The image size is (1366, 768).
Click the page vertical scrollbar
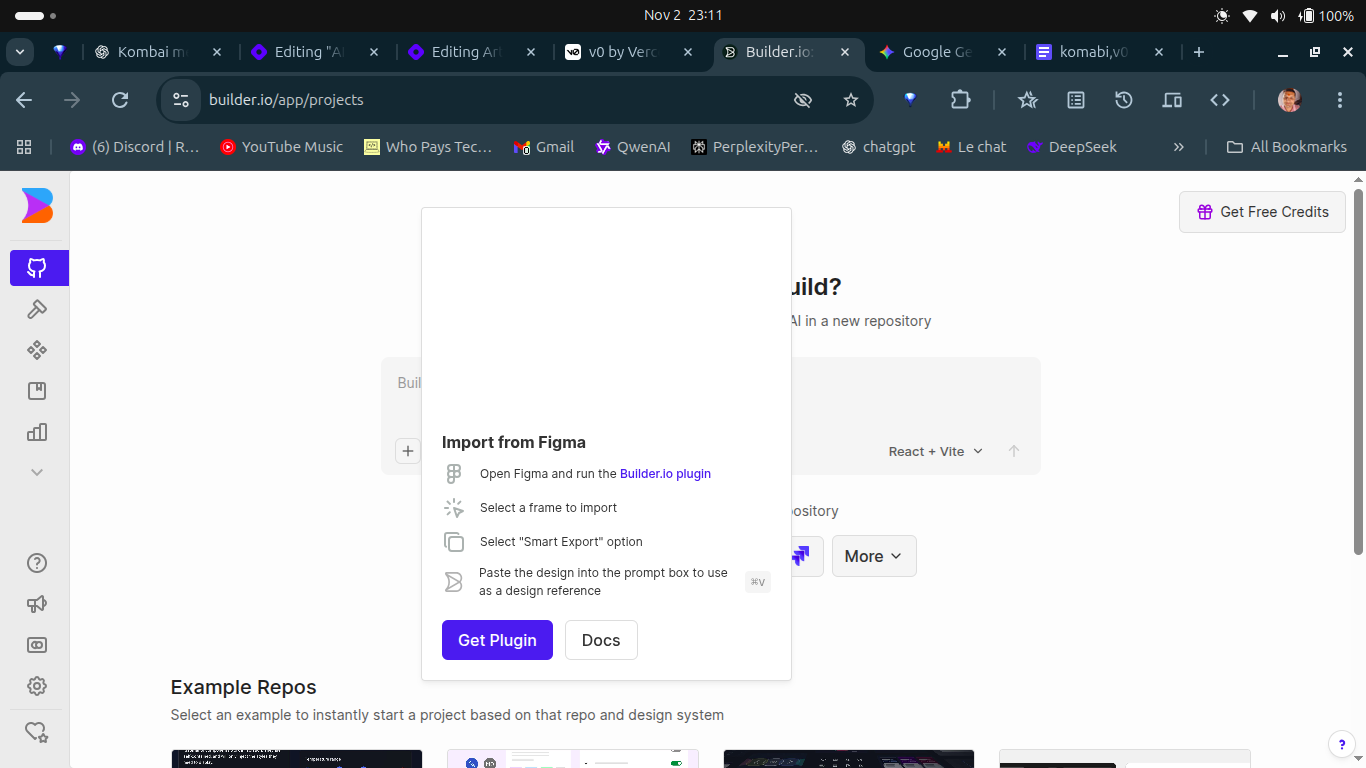(1358, 371)
